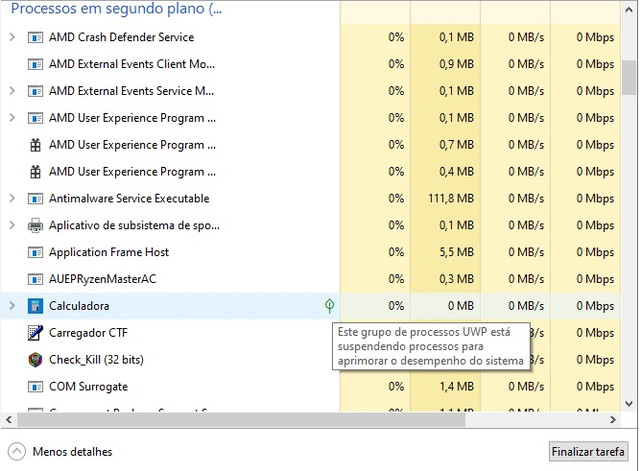Expand the 0,1 MB AMD User Experience Program row
This screenshot has height=471, width=640.
(12, 118)
